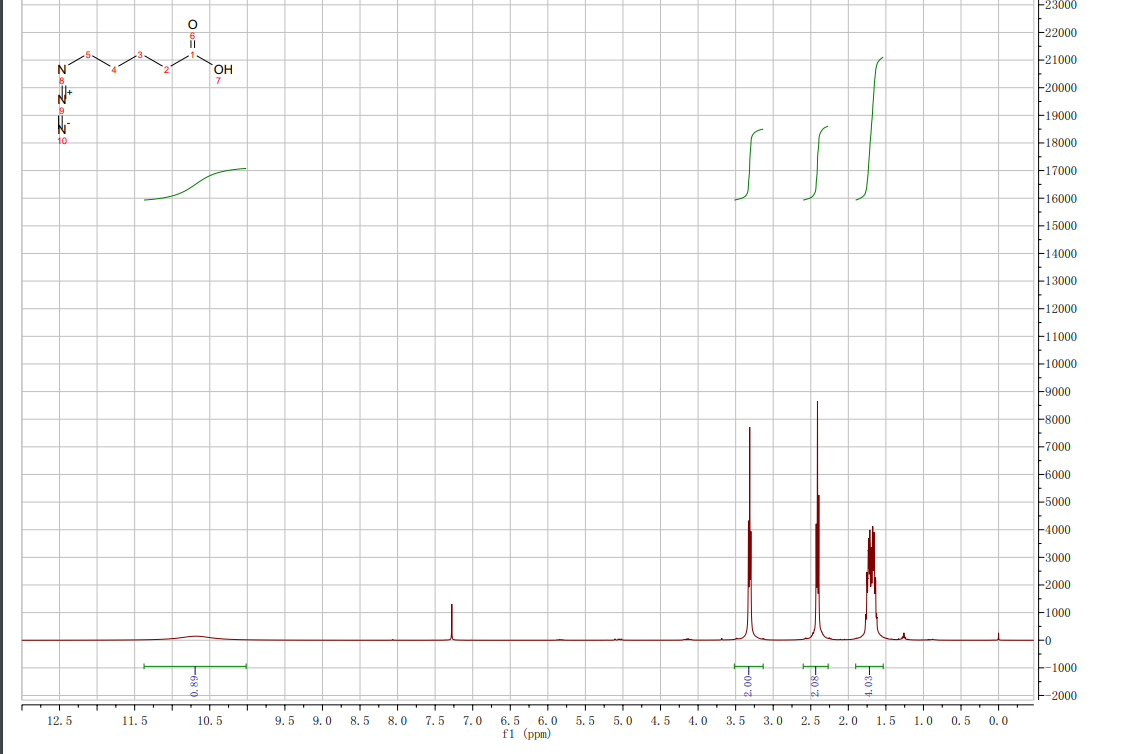The width and height of the screenshot is (1122, 754).
Task: Select the positively charged nitrogen labeled 9
Action: pos(62,99)
